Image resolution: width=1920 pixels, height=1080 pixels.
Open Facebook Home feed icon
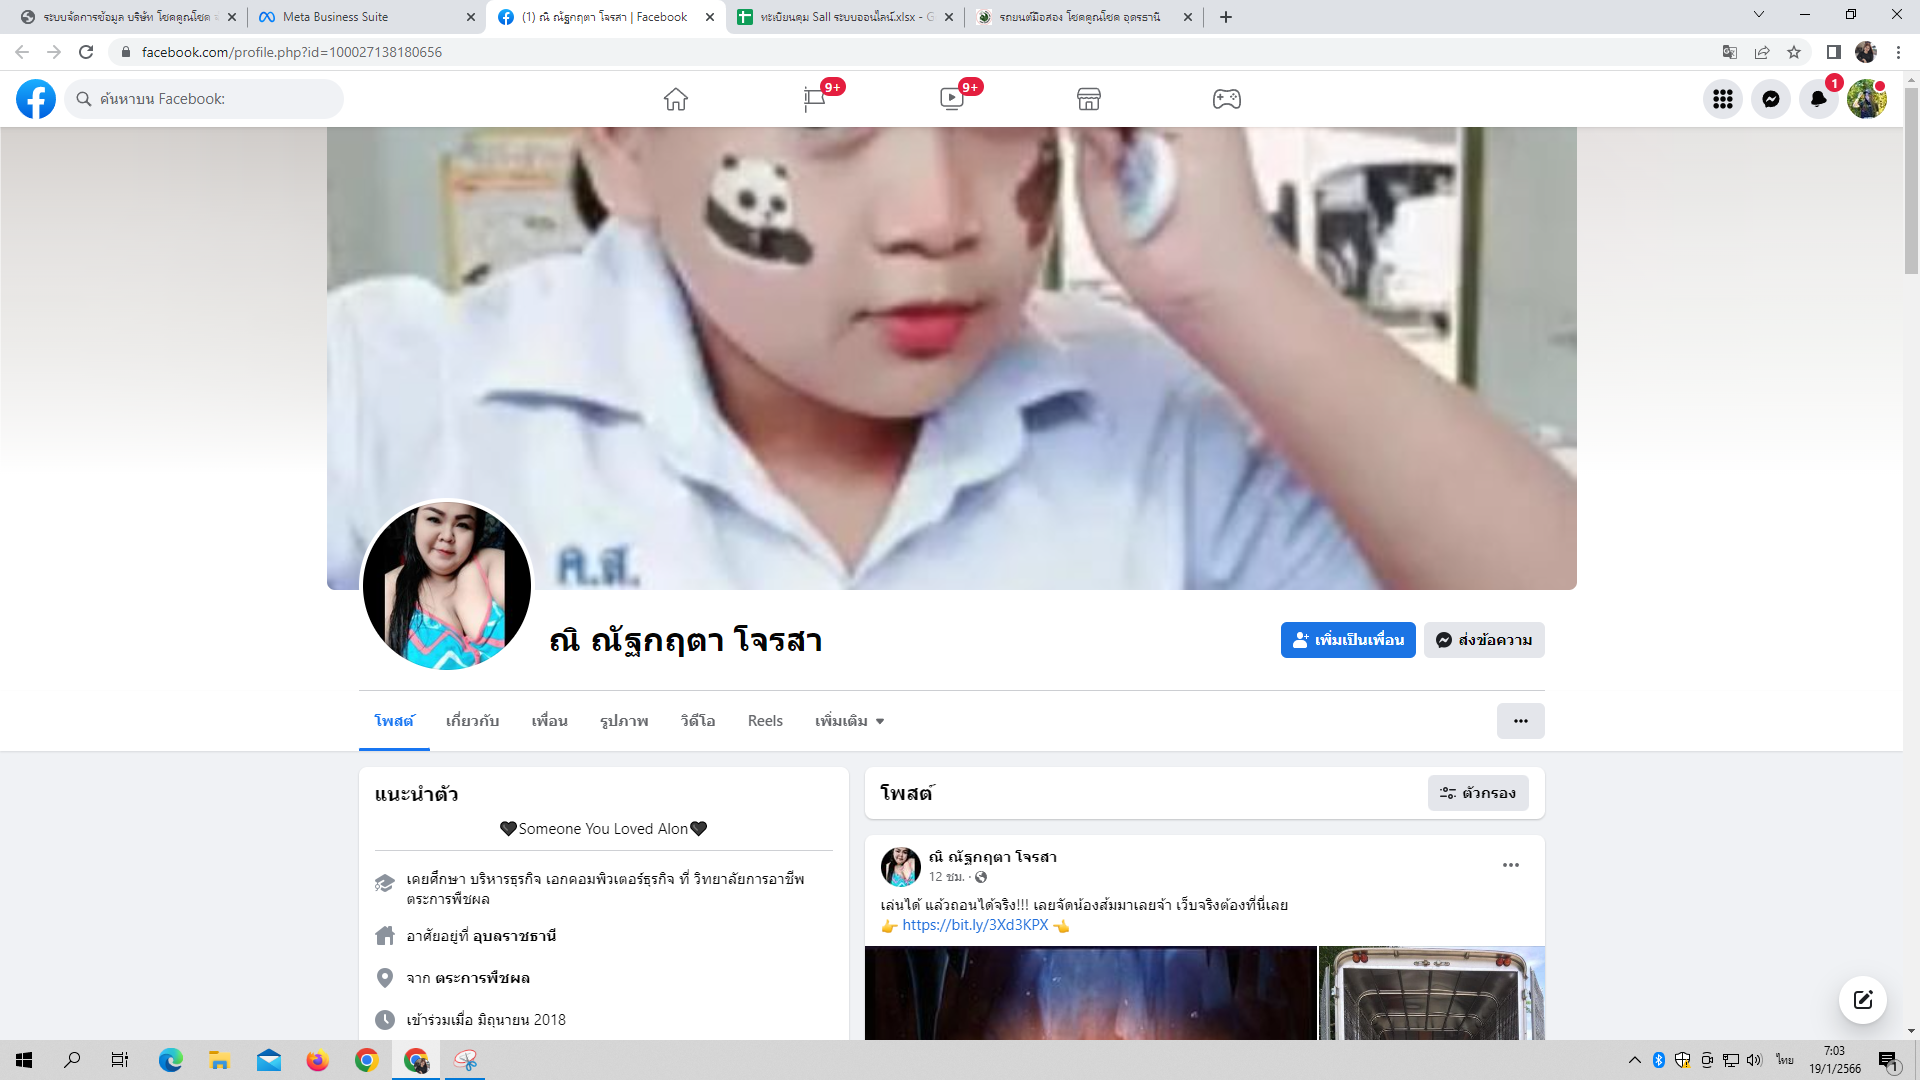(x=676, y=99)
